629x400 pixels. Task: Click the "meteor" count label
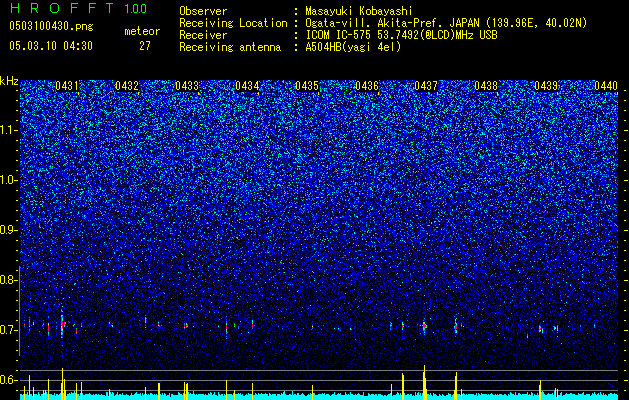(142, 31)
